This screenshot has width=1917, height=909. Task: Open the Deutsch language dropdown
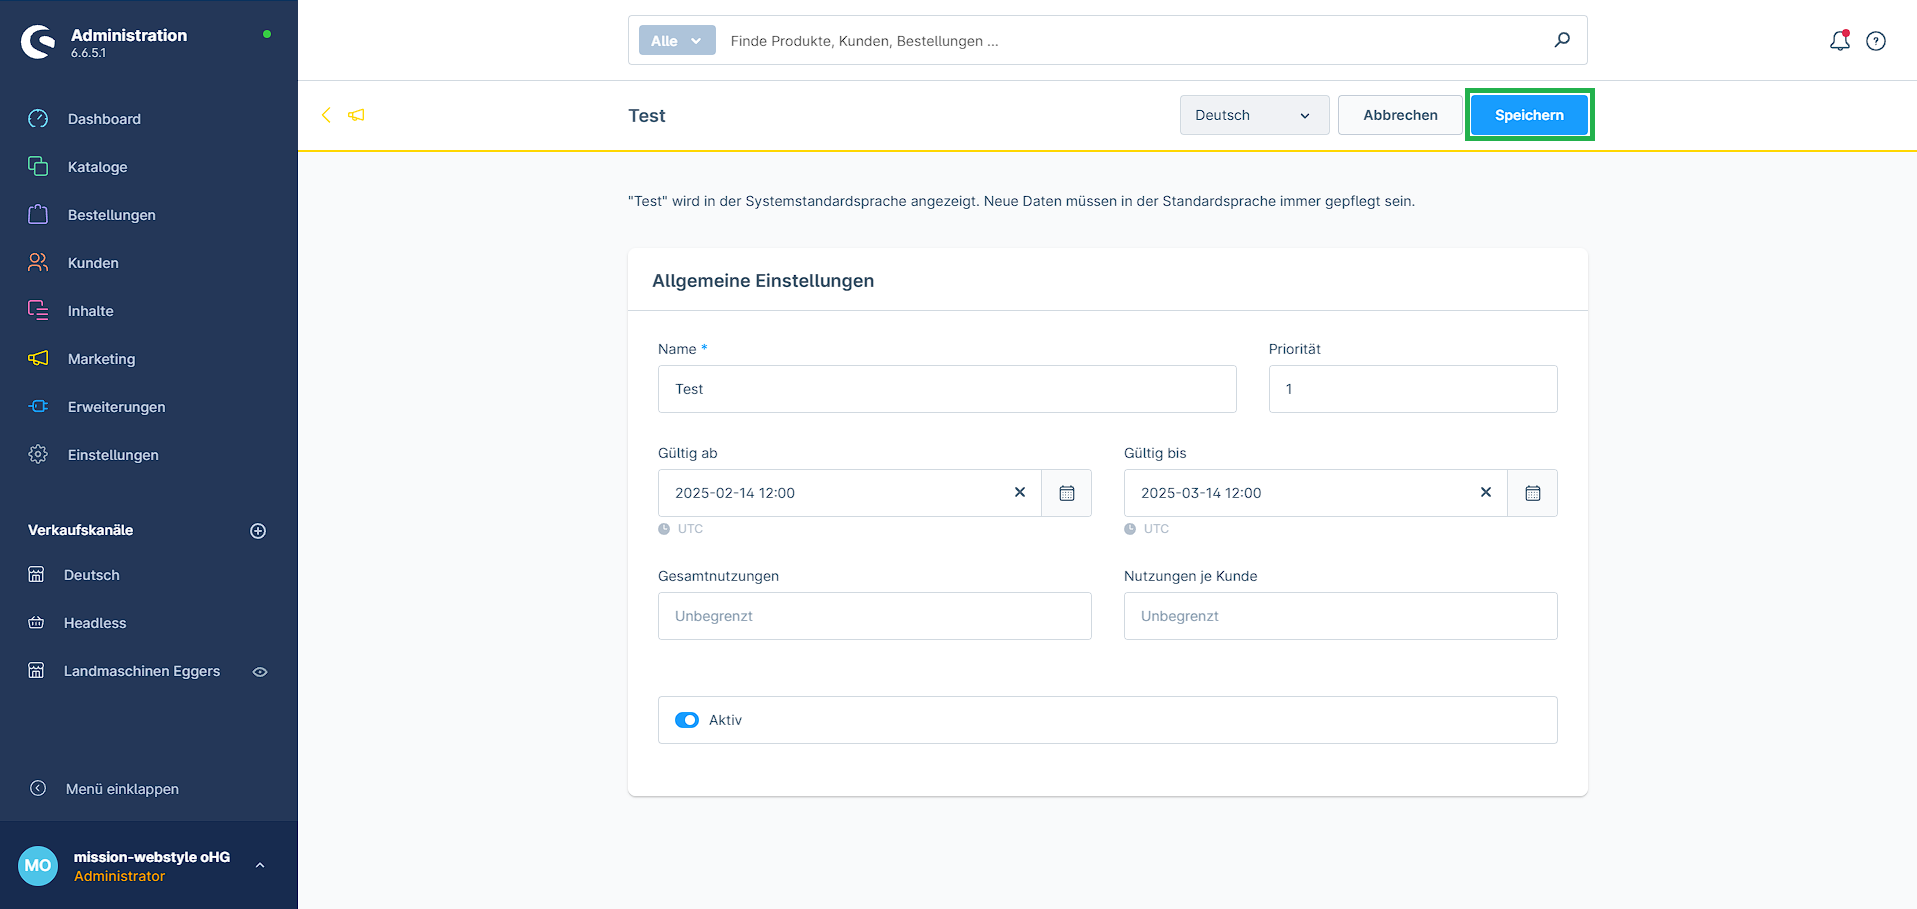pos(1254,115)
